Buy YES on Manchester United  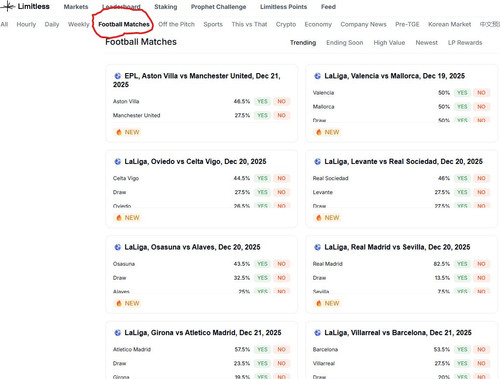coord(262,115)
